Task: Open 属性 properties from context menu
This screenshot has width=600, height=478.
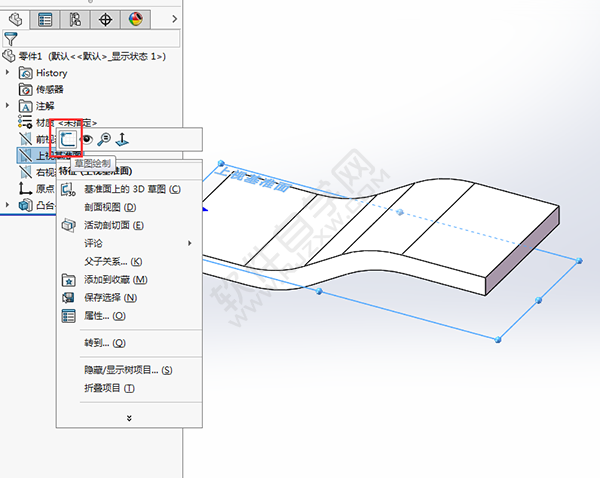Action: (104, 315)
